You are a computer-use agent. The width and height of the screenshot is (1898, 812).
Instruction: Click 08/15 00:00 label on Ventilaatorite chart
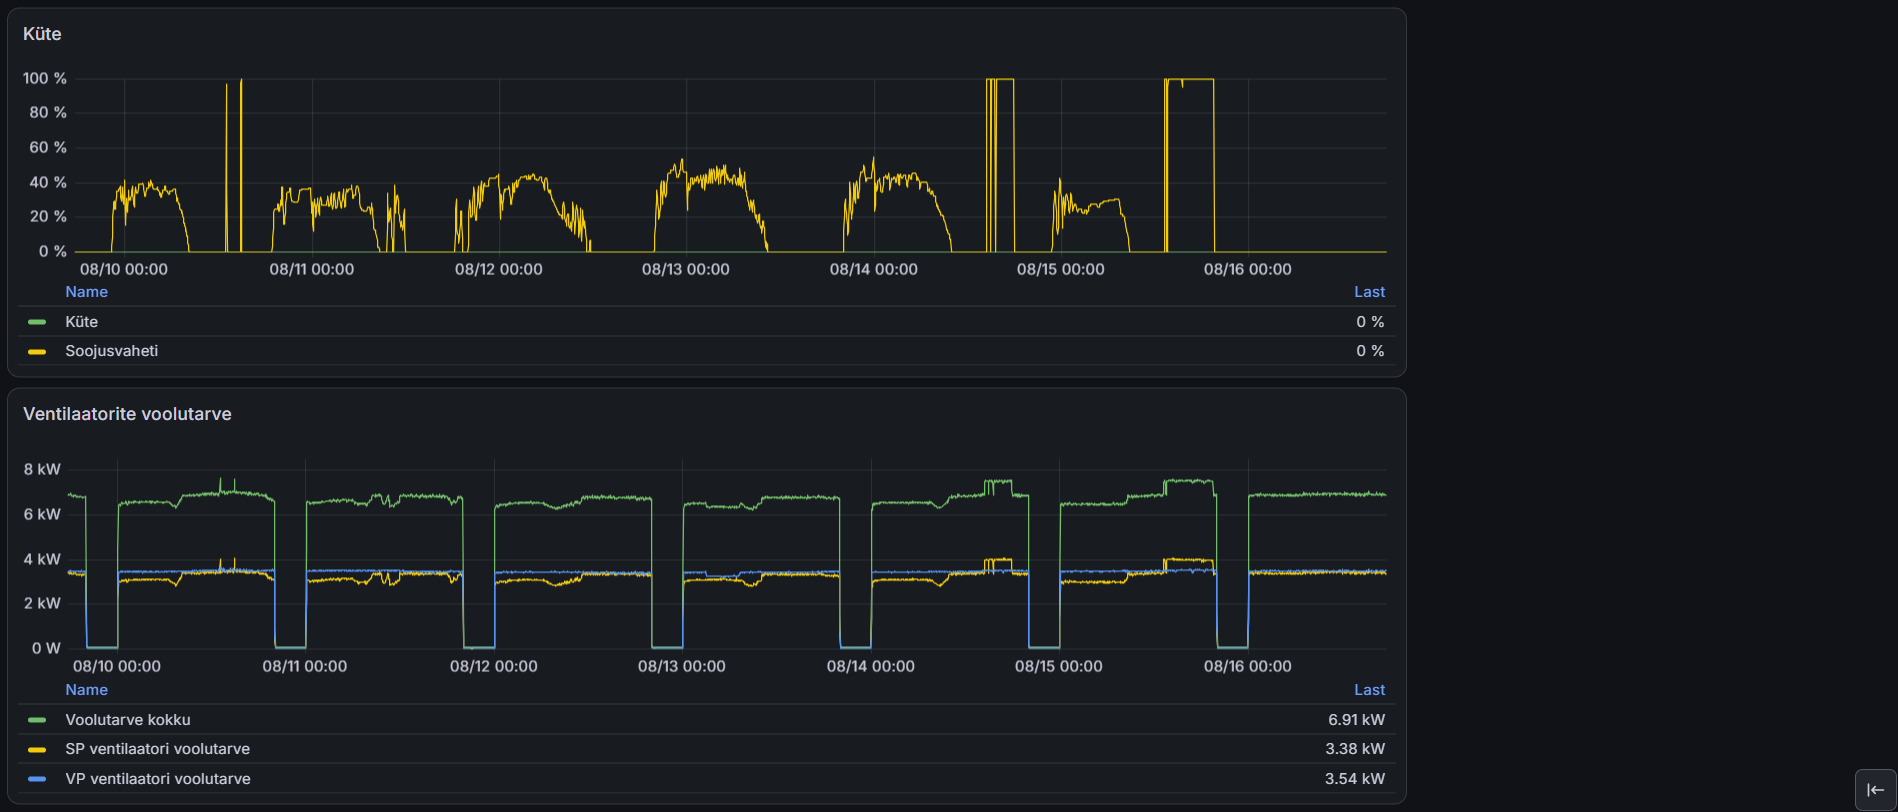tap(1058, 666)
